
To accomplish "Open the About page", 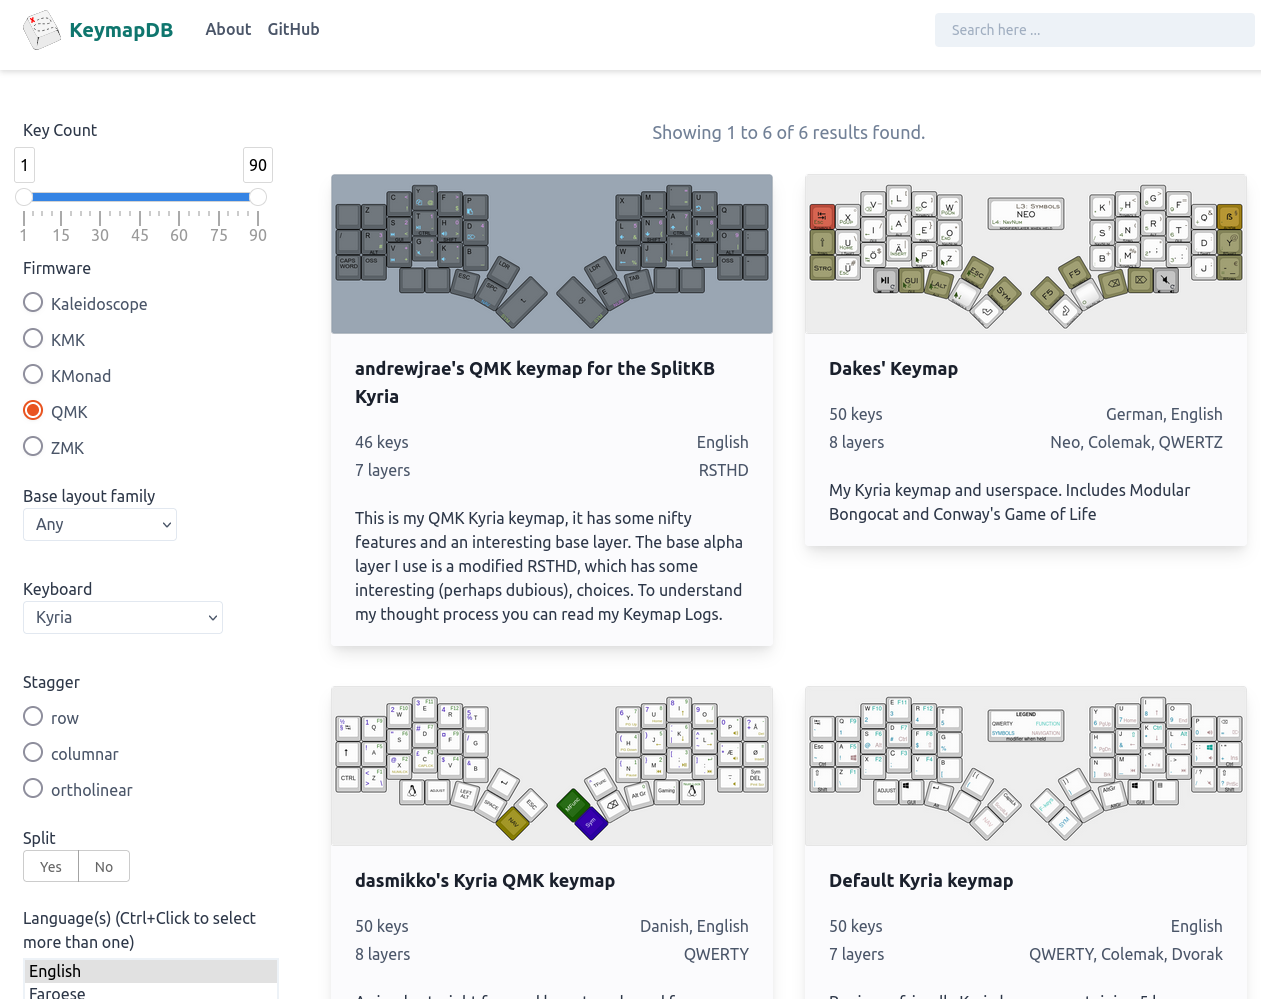I will [228, 29].
